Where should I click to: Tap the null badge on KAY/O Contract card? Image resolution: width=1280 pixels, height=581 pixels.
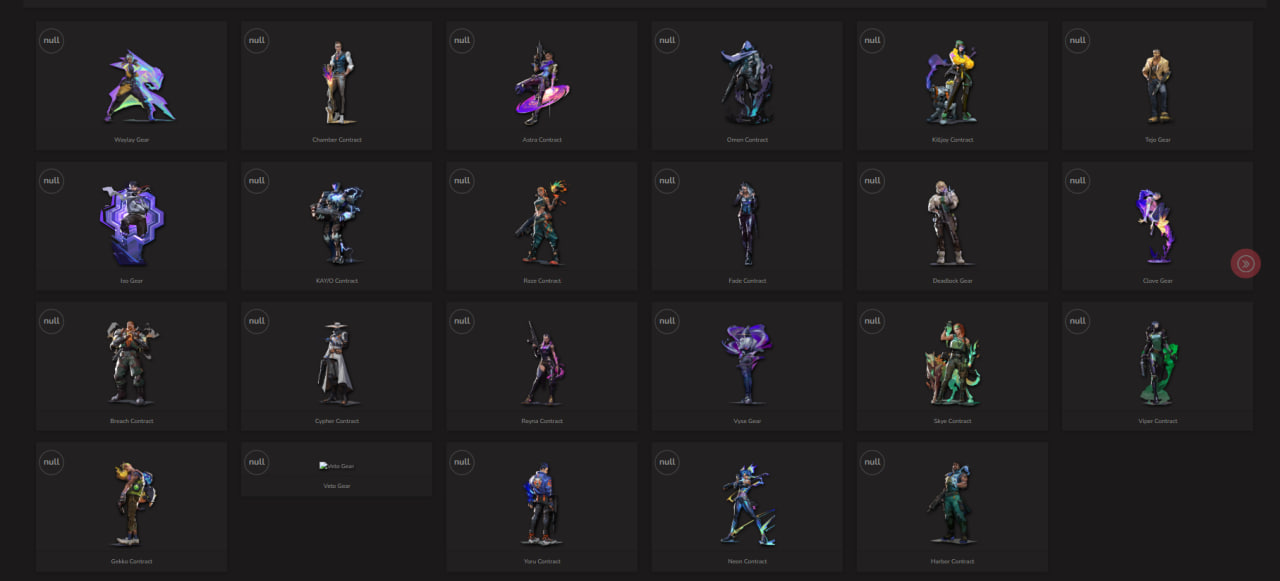tap(257, 181)
